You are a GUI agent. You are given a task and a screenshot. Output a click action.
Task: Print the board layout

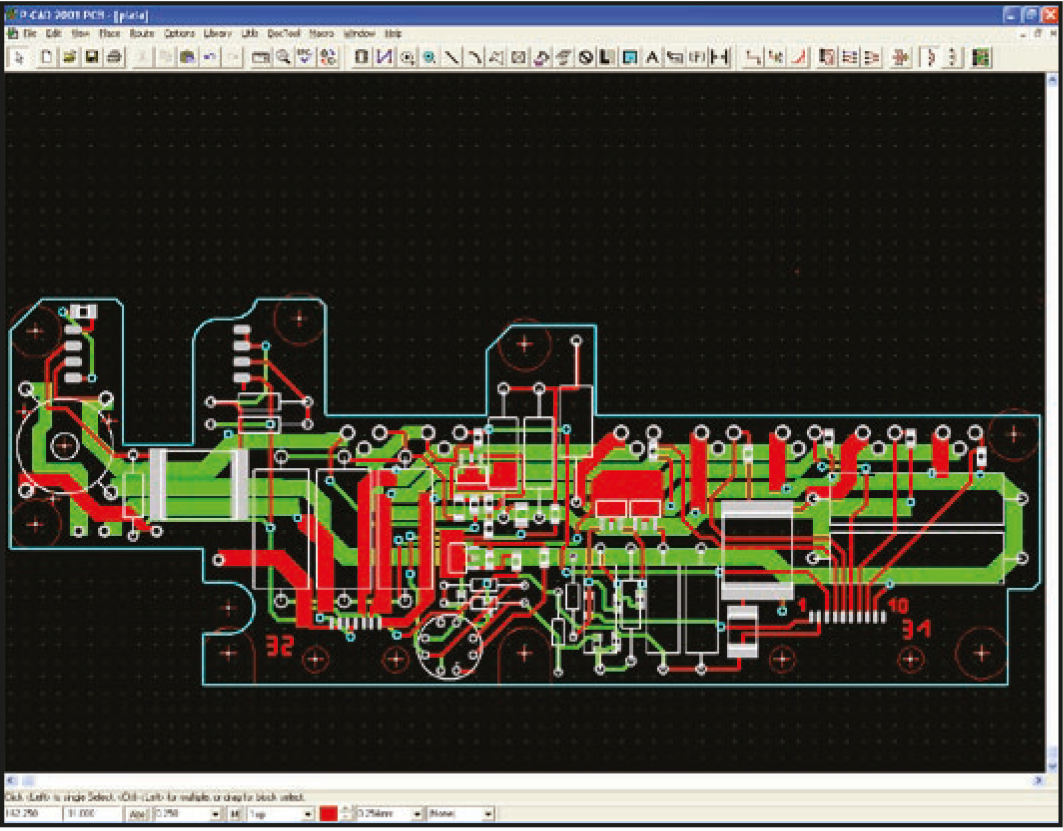coord(113,57)
